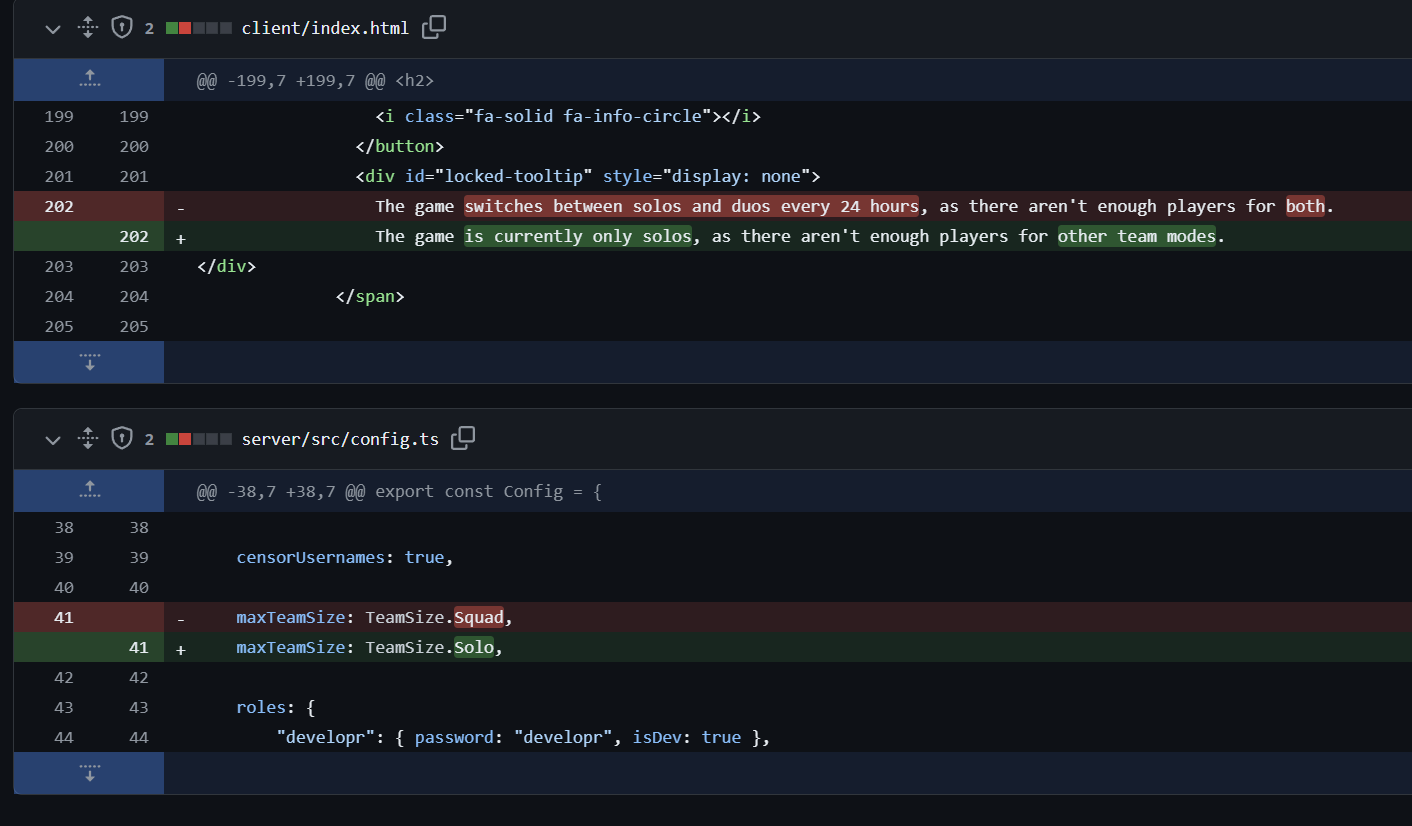Expand lines below line 205 in index.html
Image resolution: width=1412 pixels, height=826 pixels.
[x=89, y=362]
